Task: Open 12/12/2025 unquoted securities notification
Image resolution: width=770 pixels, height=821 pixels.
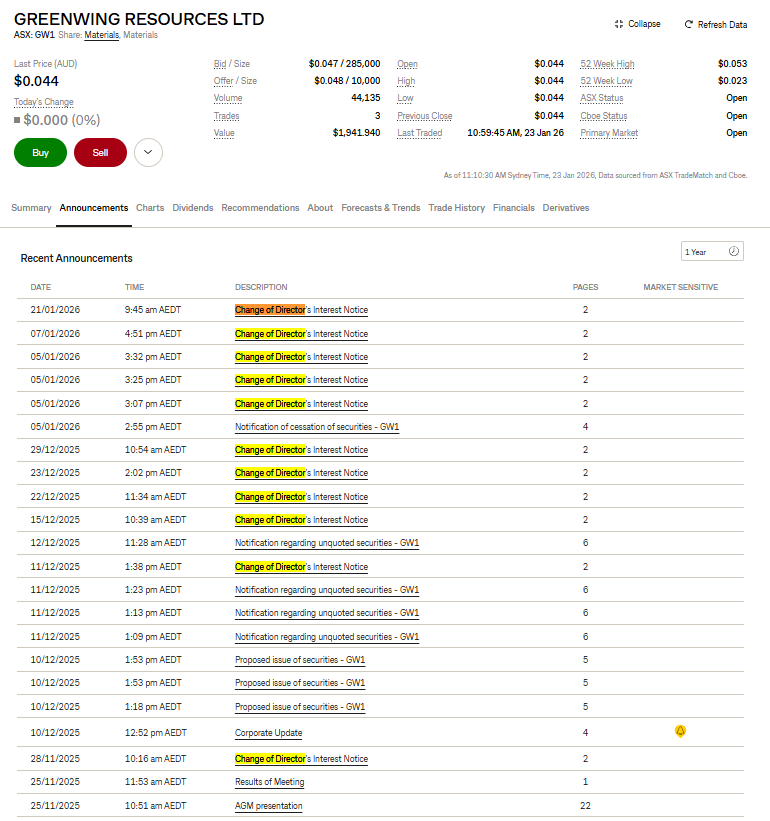Action: [327, 543]
